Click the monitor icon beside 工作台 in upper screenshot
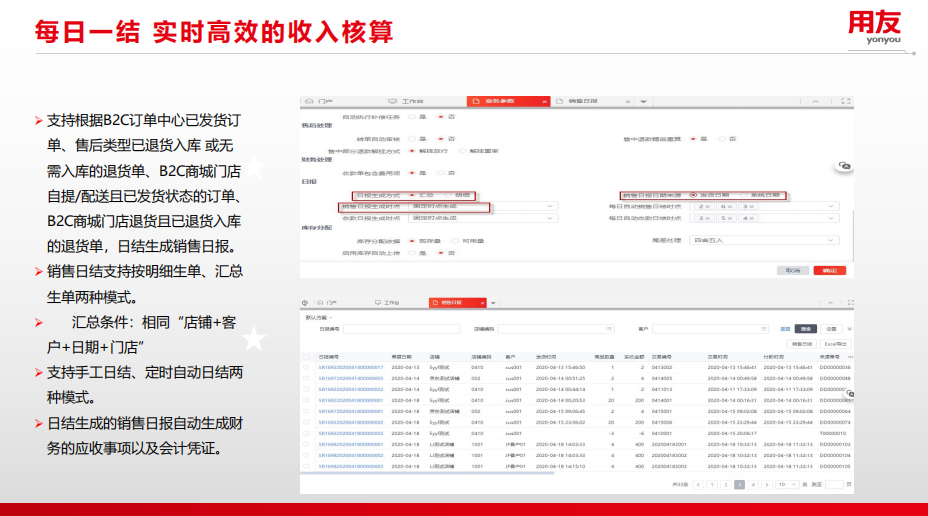The image size is (928, 516). (392, 101)
